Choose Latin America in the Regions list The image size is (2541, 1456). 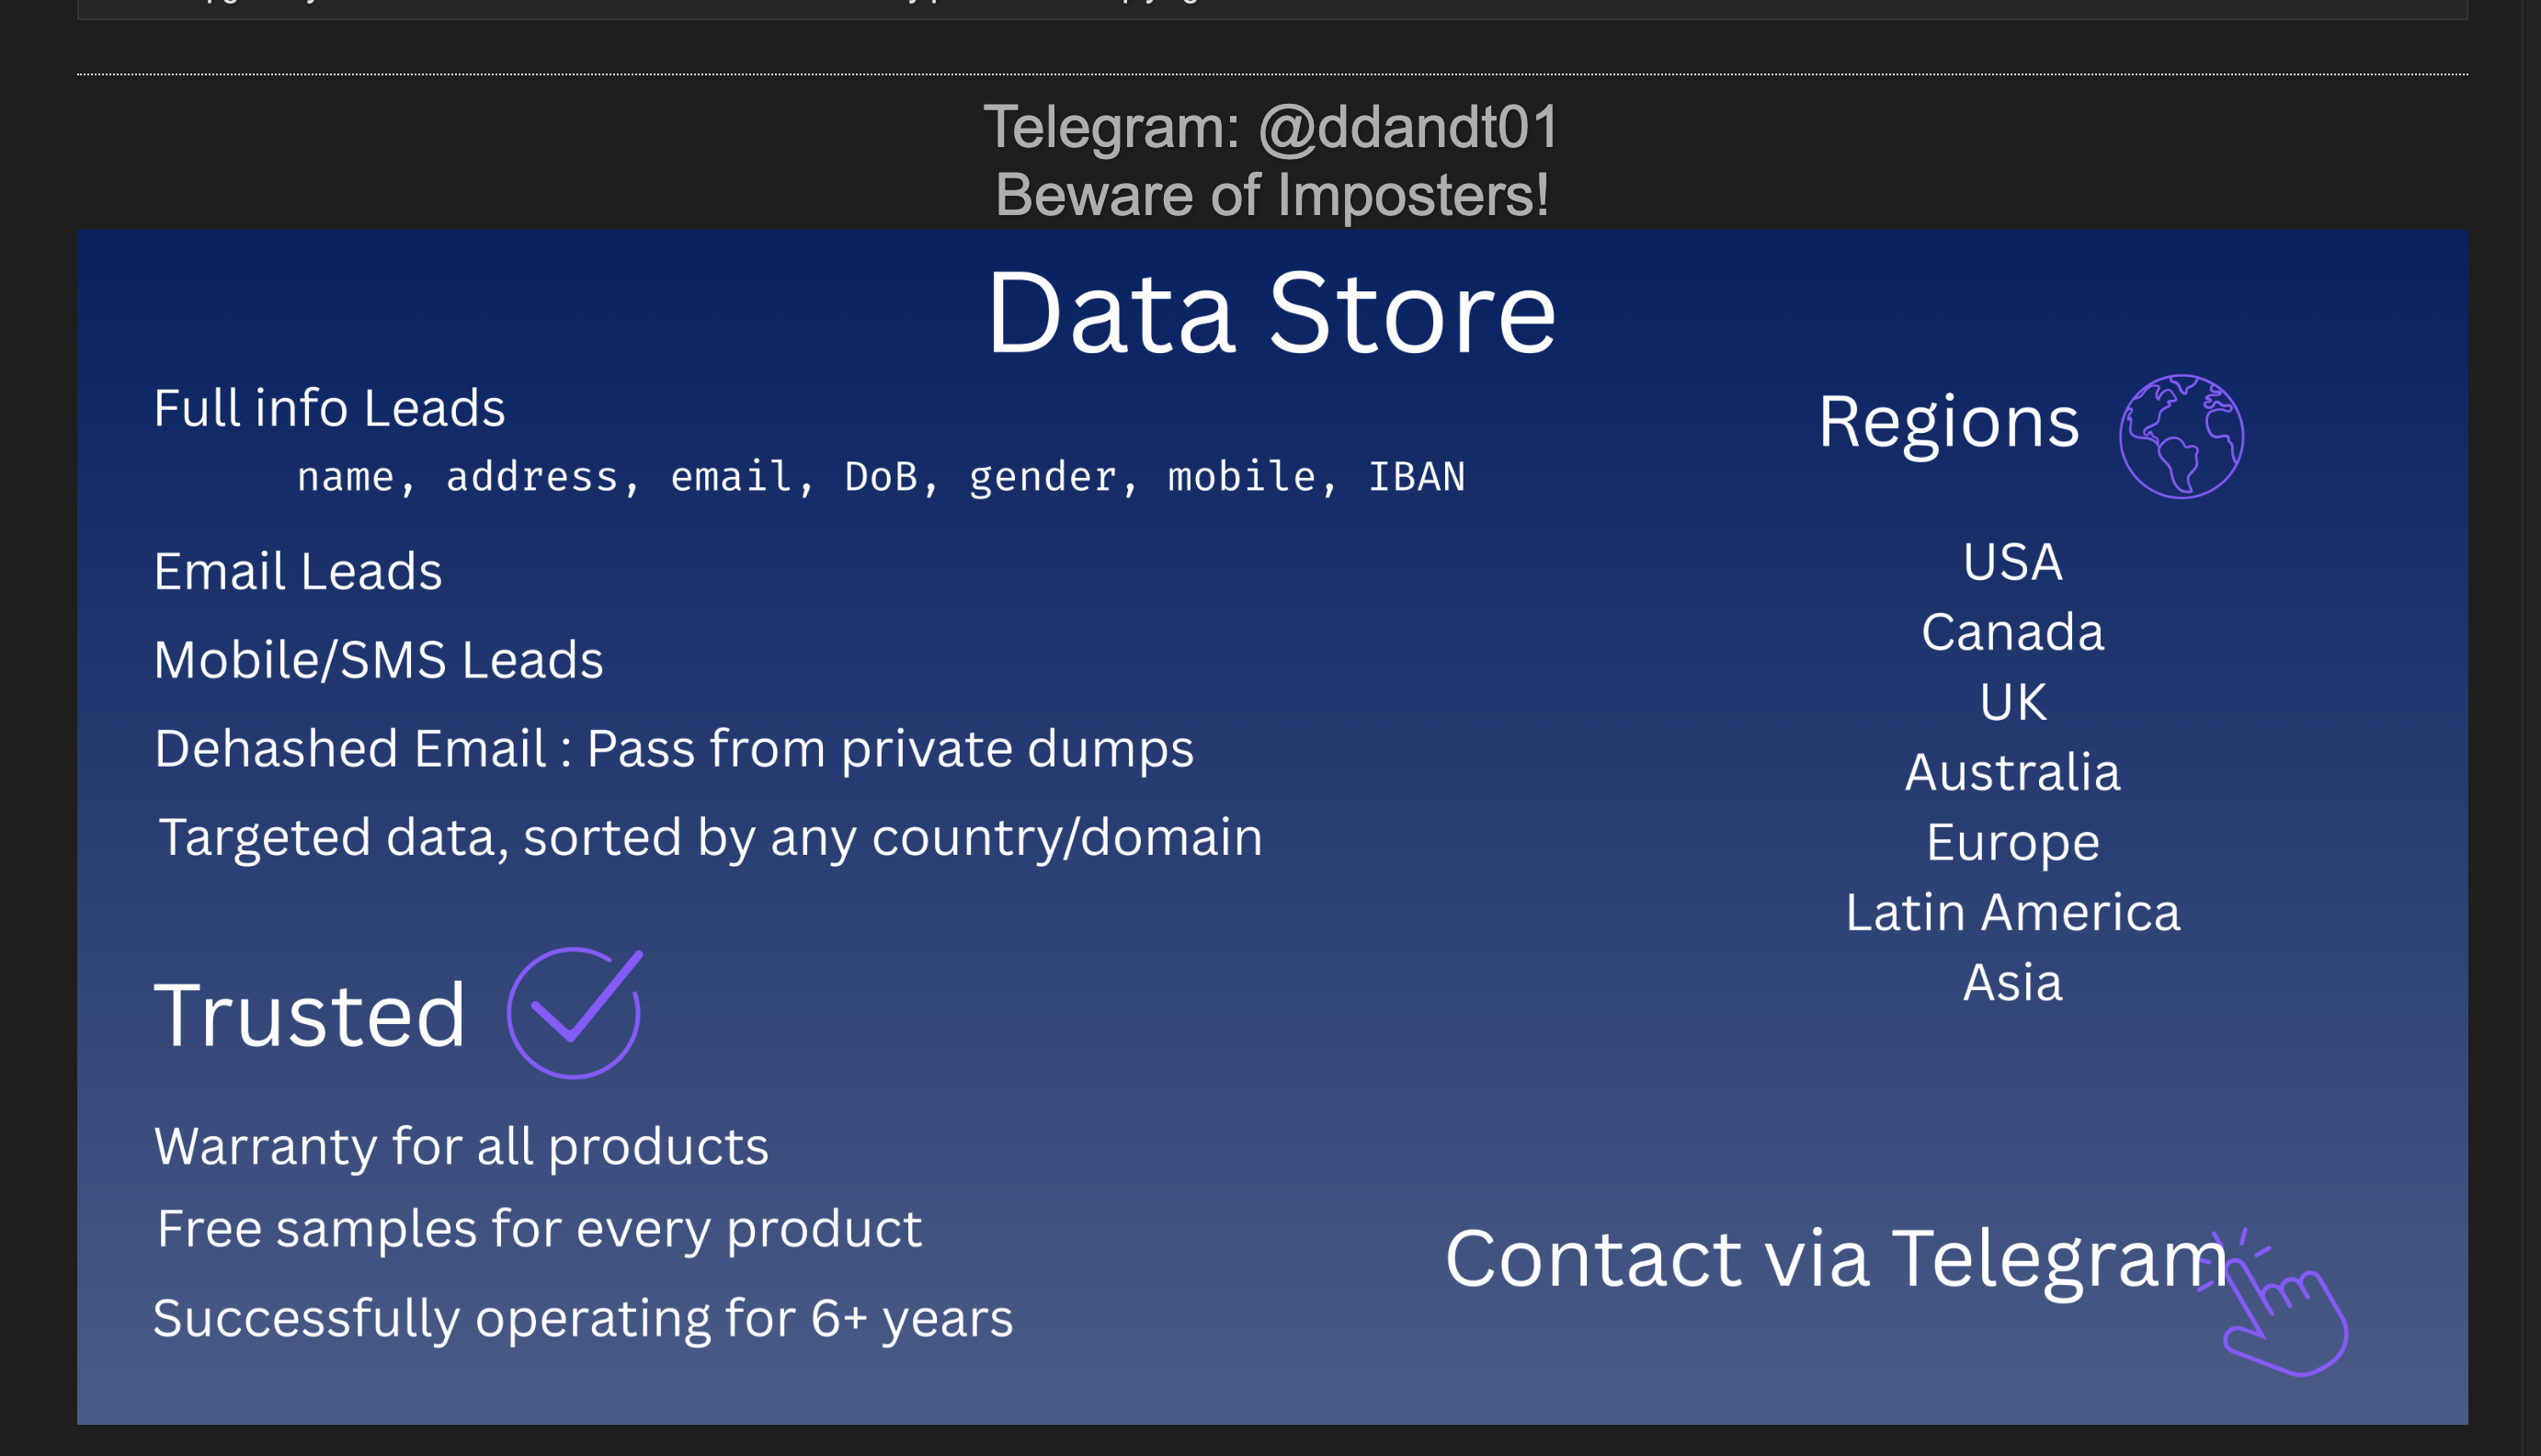pos(2013,912)
